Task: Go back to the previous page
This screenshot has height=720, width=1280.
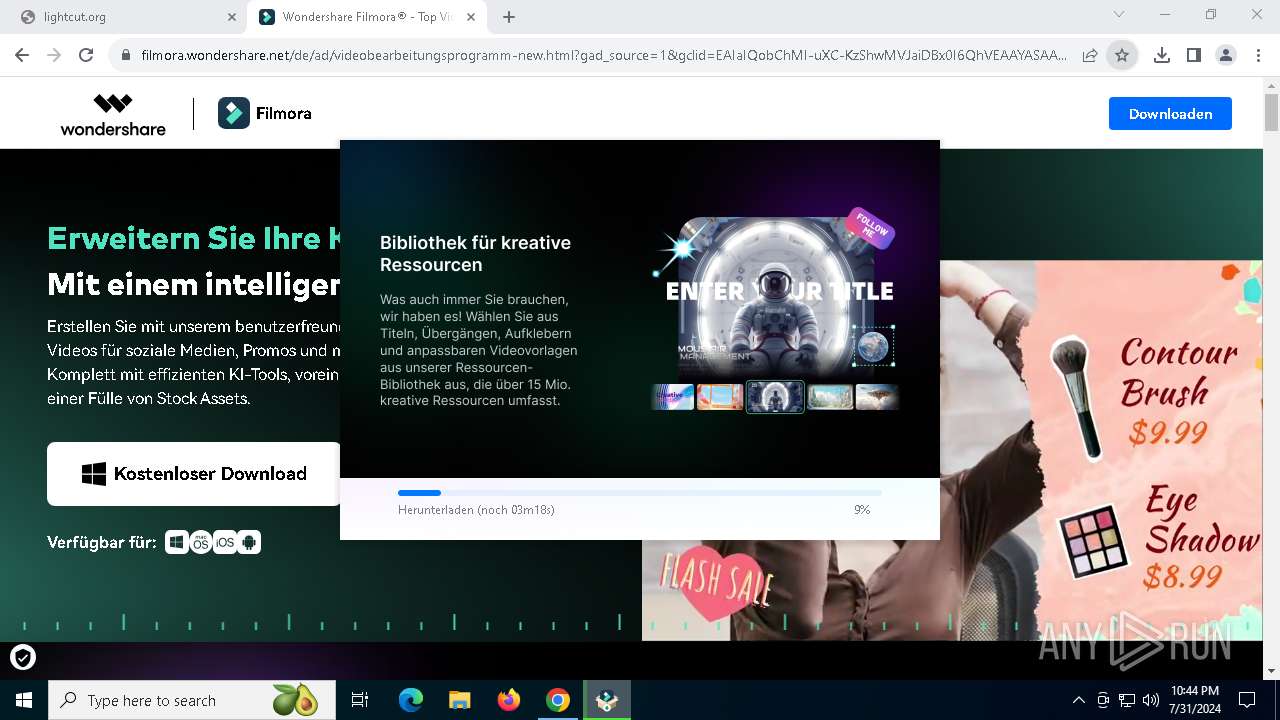Action: [22, 56]
